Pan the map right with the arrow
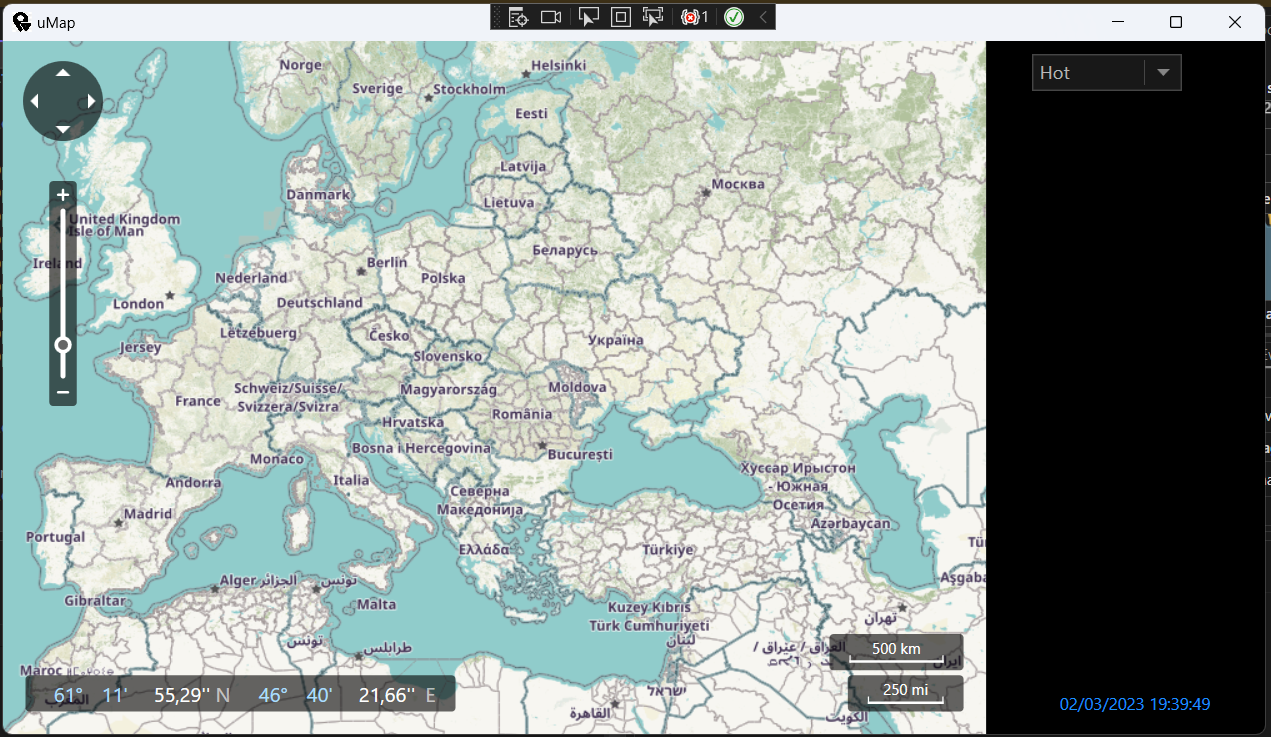 pos(92,101)
